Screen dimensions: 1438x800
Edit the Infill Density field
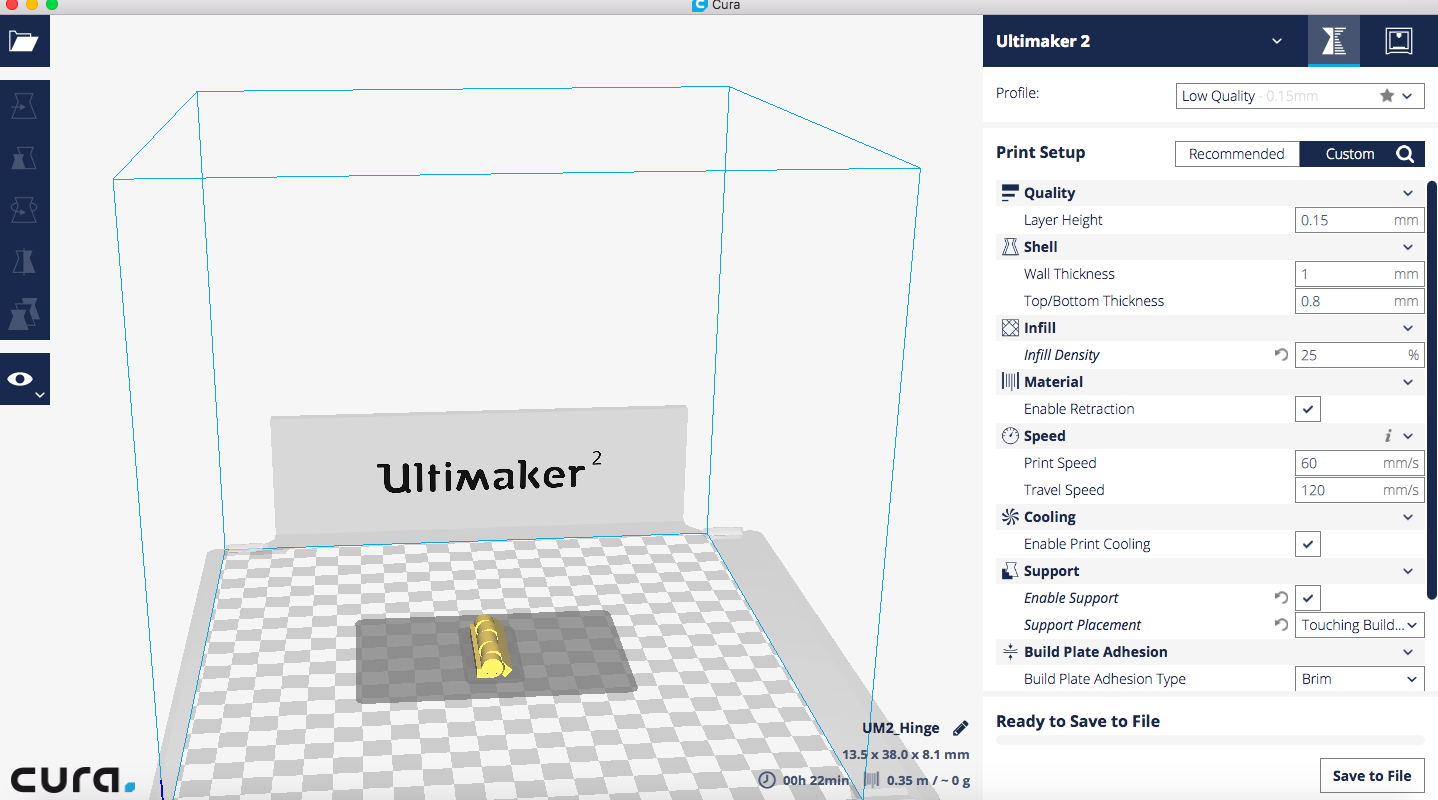(x=1359, y=355)
